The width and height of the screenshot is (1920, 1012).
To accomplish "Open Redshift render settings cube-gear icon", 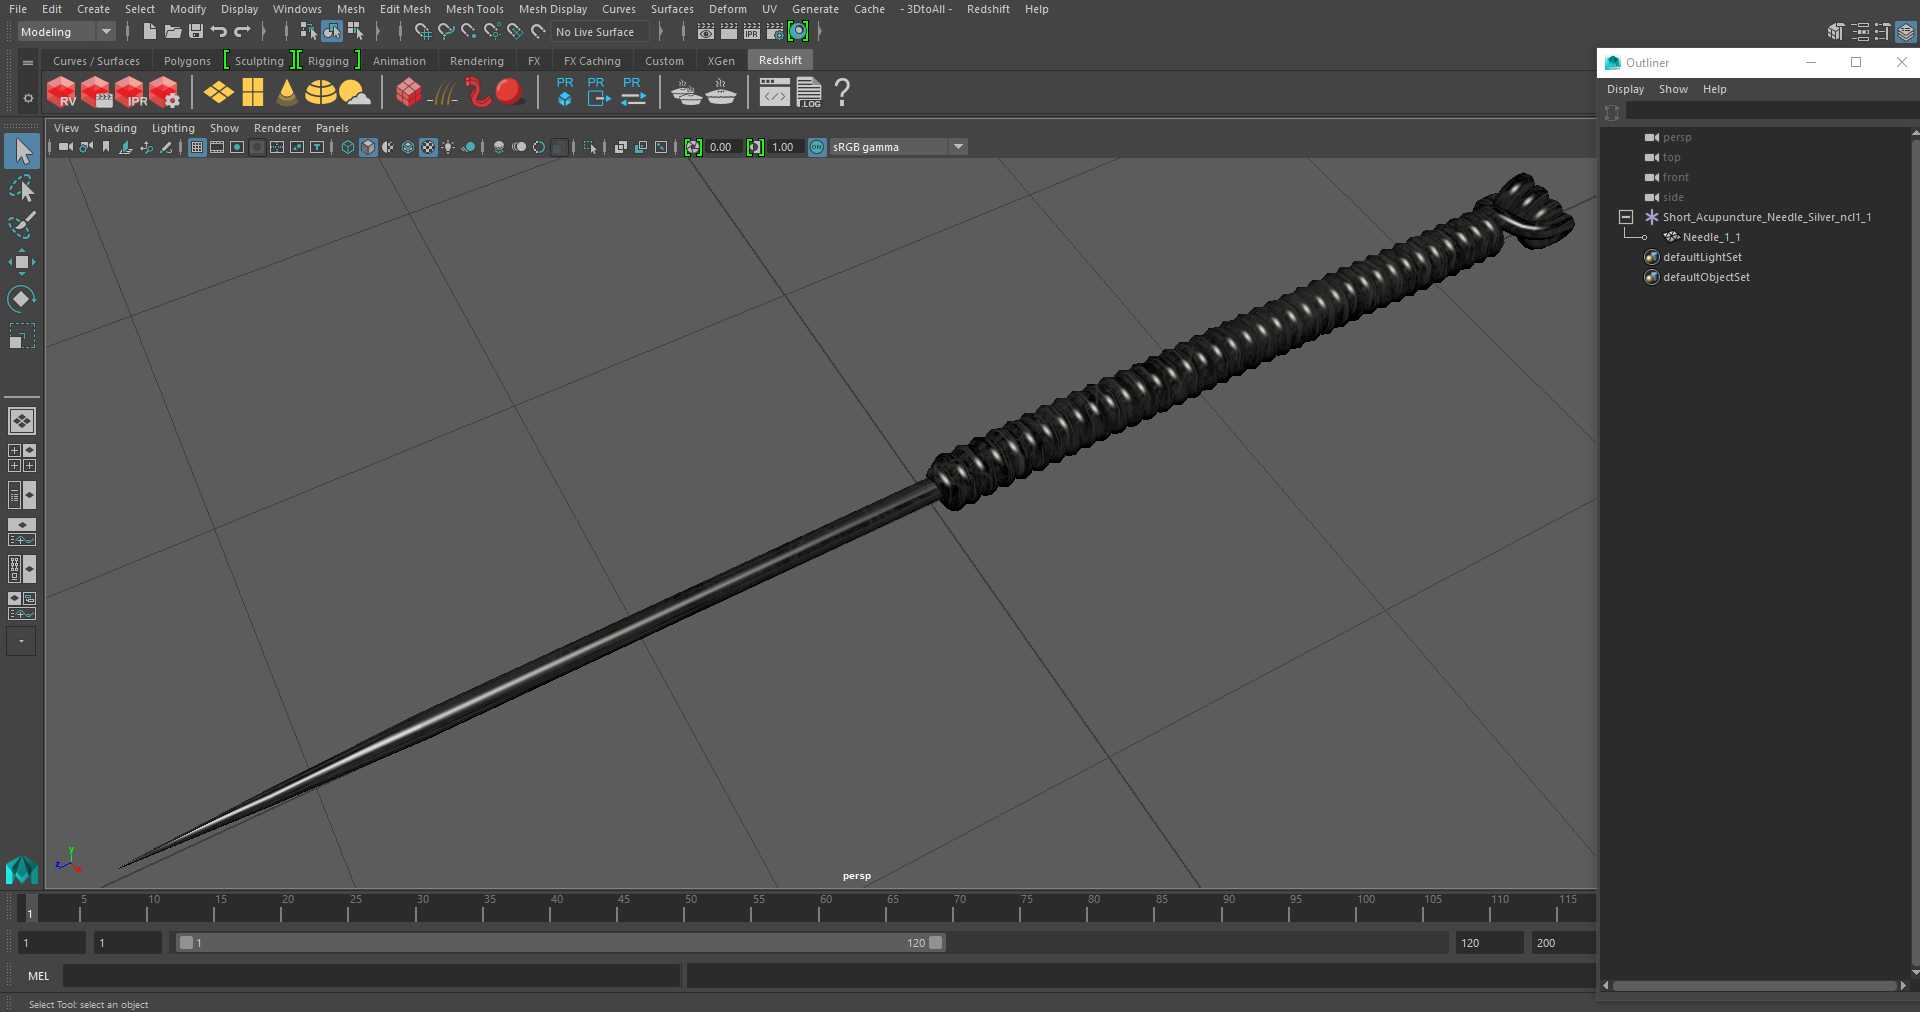I will (x=164, y=93).
